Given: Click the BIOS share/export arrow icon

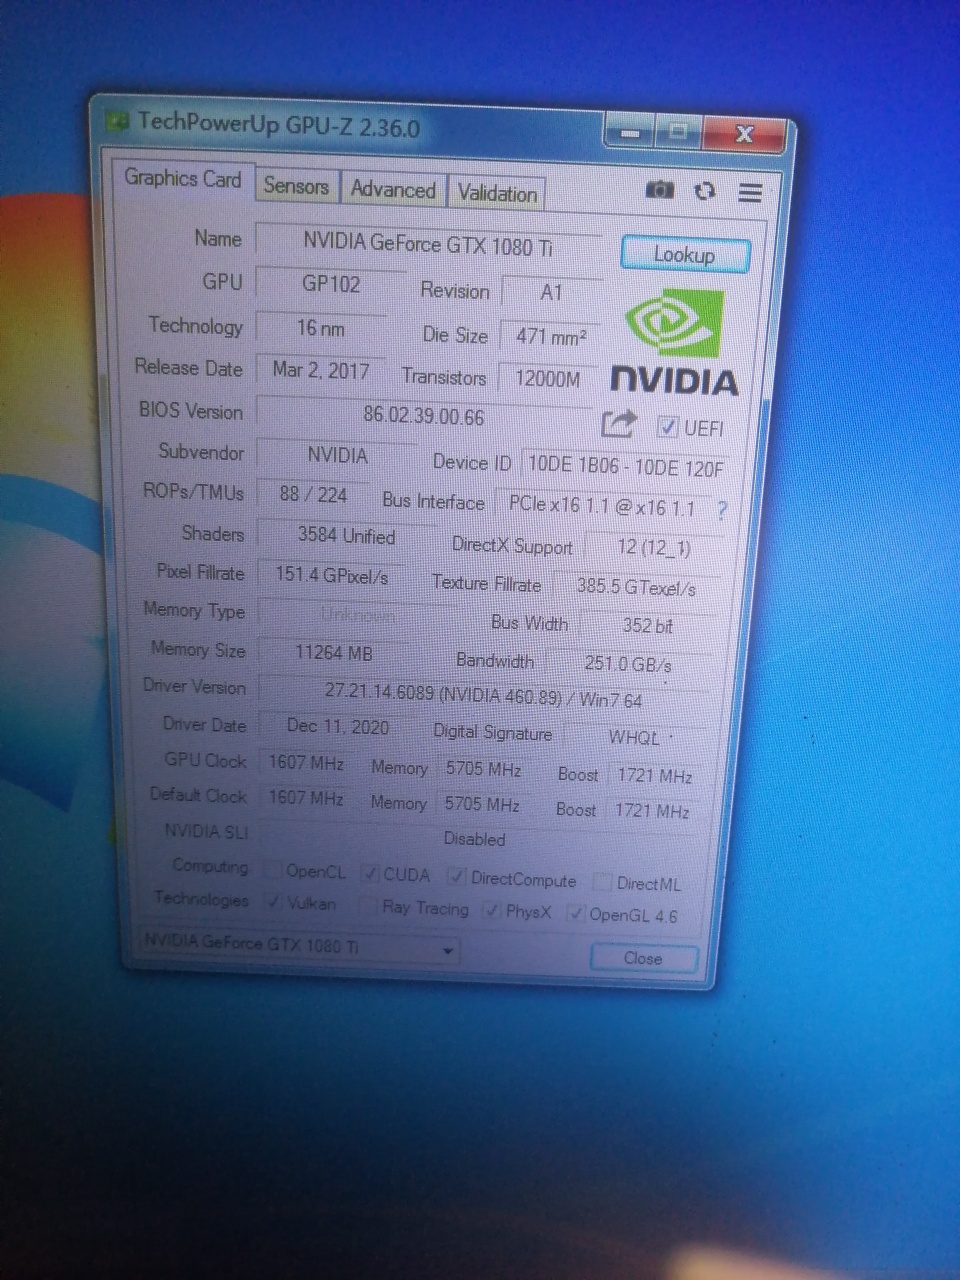Looking at the screenshot, I should coord(618,424).
